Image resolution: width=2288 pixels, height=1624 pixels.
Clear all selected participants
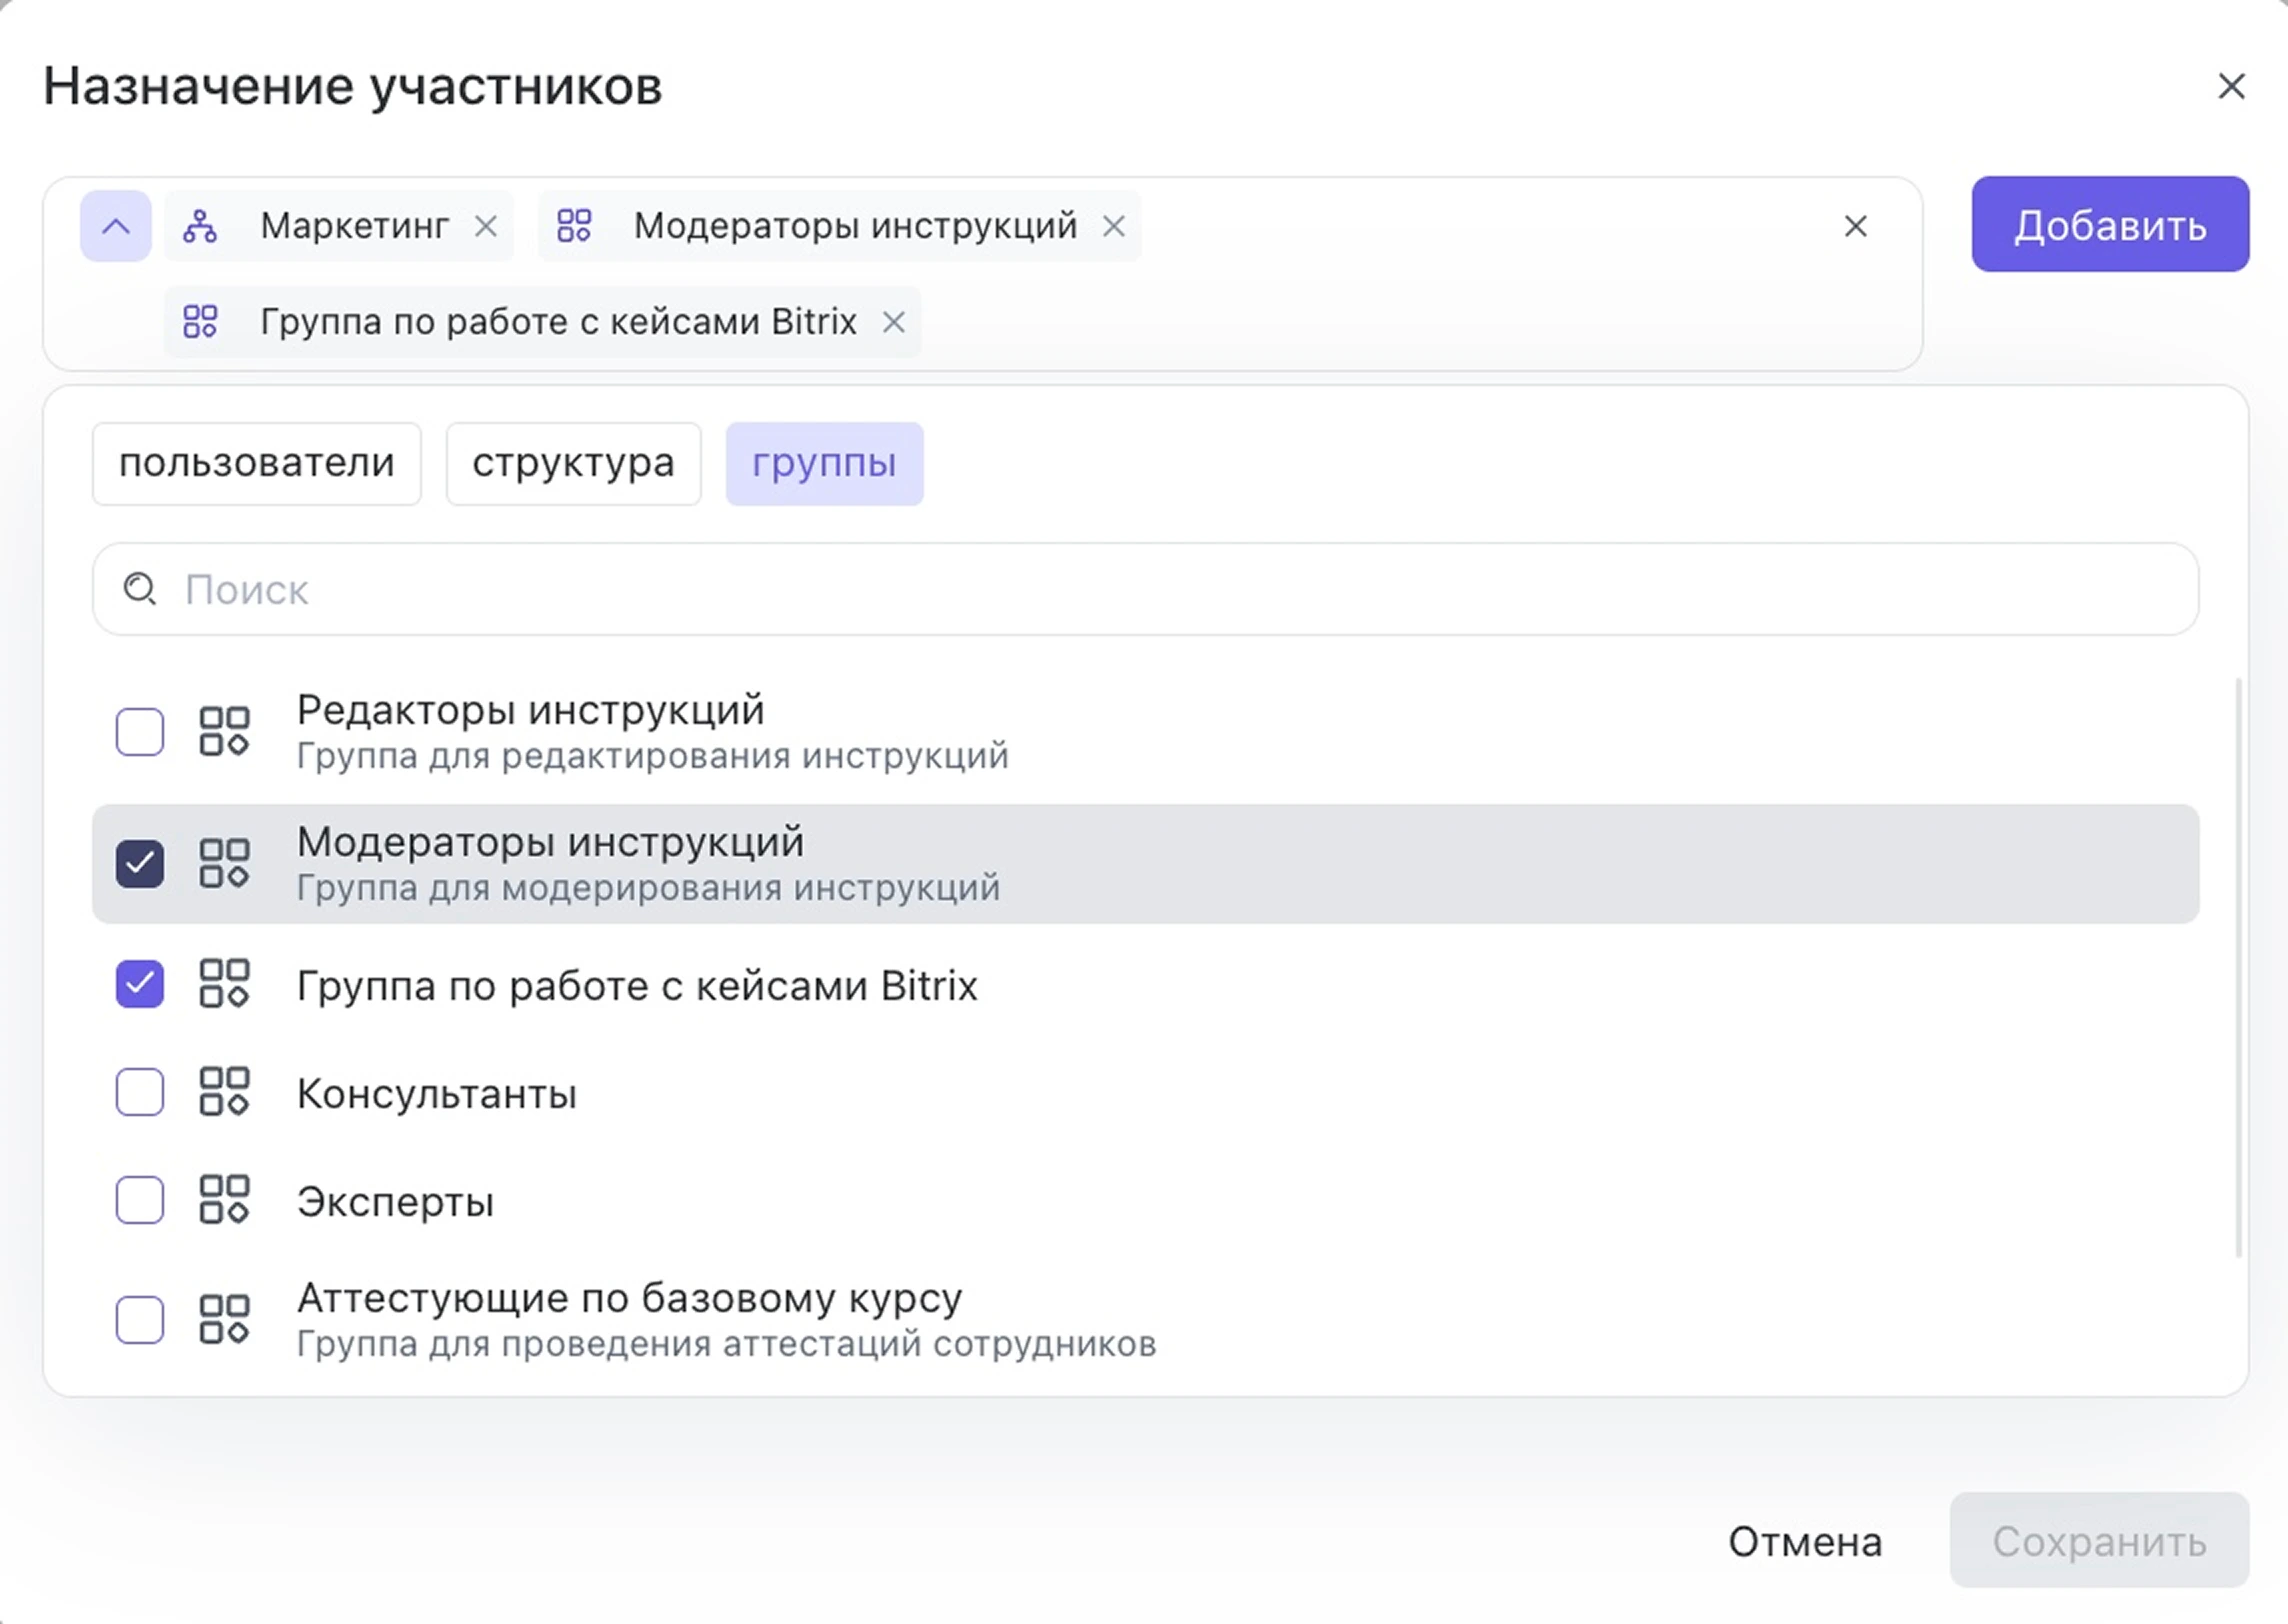(x=1855, y=227)
